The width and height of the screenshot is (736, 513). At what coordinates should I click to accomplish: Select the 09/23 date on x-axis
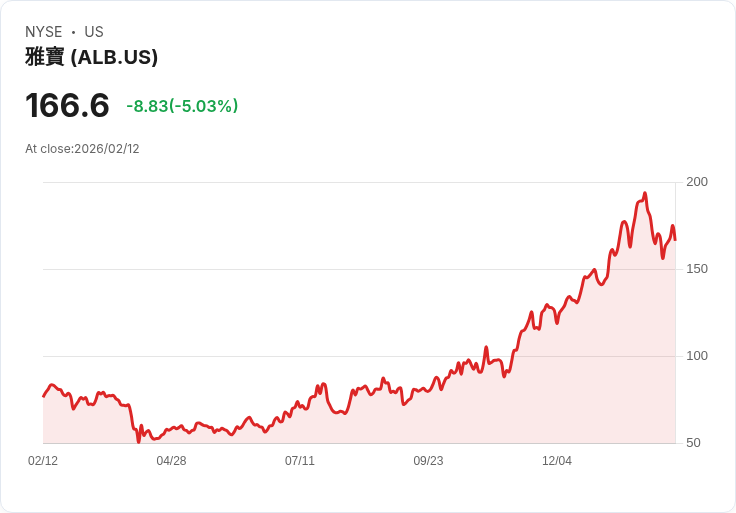tap(428, 461)
